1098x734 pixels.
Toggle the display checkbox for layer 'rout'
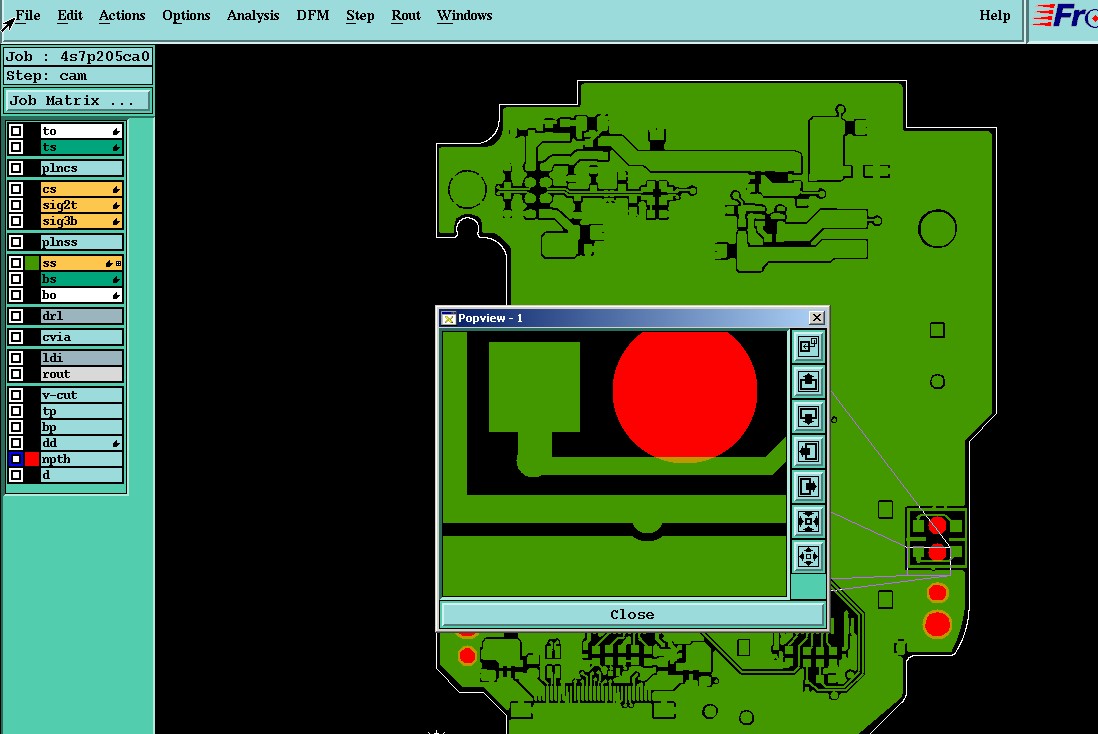coord(16,374)
